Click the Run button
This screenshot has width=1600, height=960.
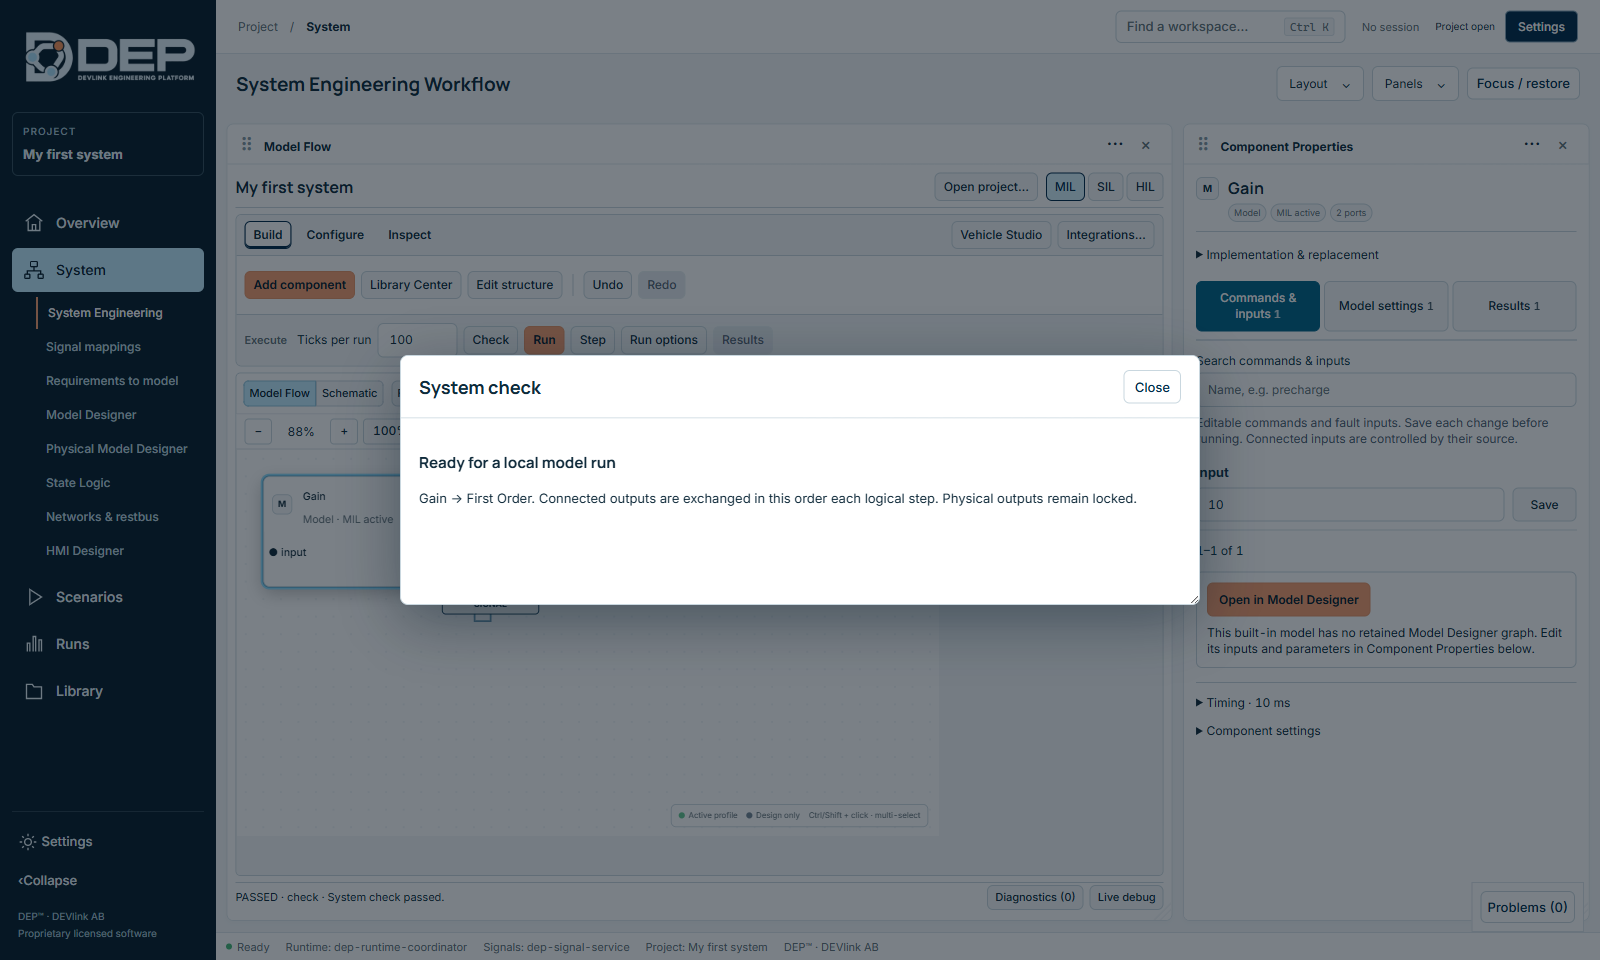[x=544, y=340]
